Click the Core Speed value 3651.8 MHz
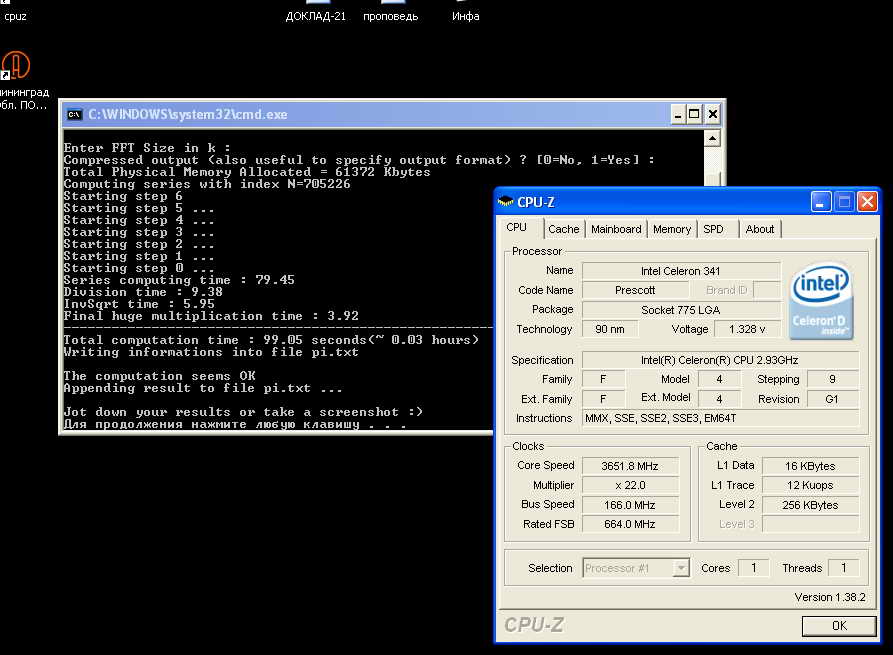The height and width of the screenshot is (655, 893). (630, 466)
